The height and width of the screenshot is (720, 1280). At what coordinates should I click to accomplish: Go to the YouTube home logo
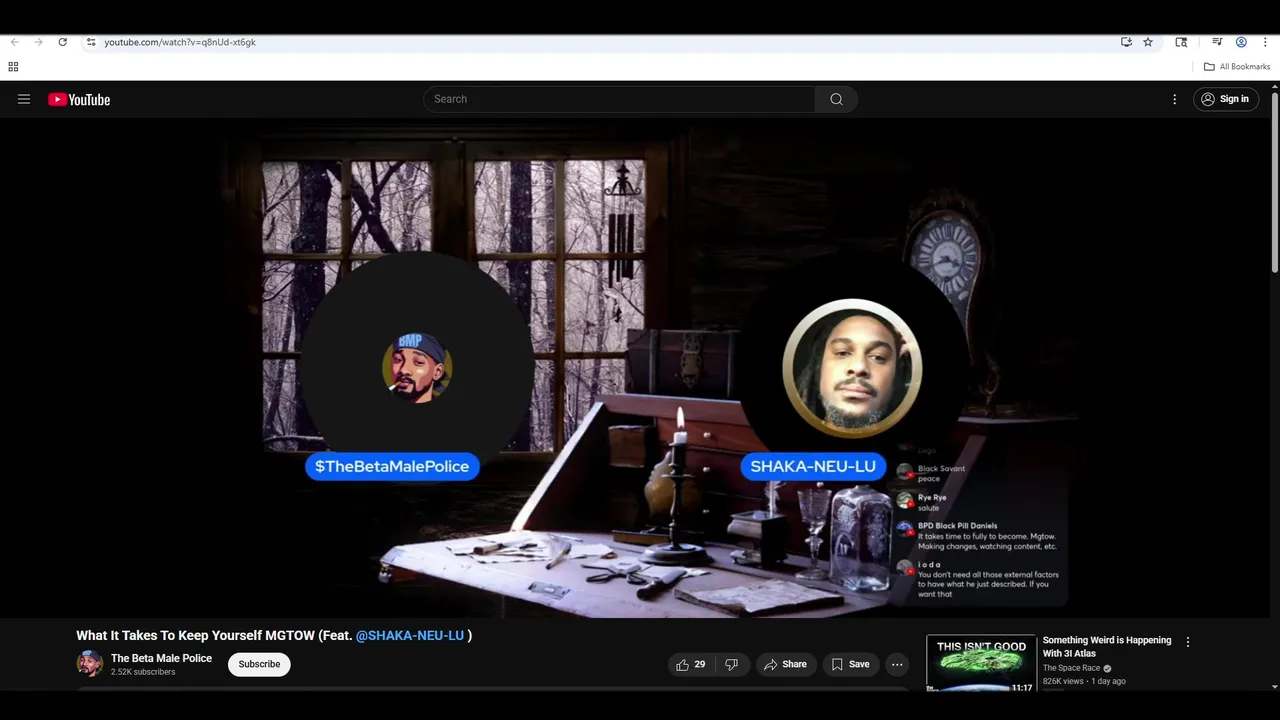(79, 99)
